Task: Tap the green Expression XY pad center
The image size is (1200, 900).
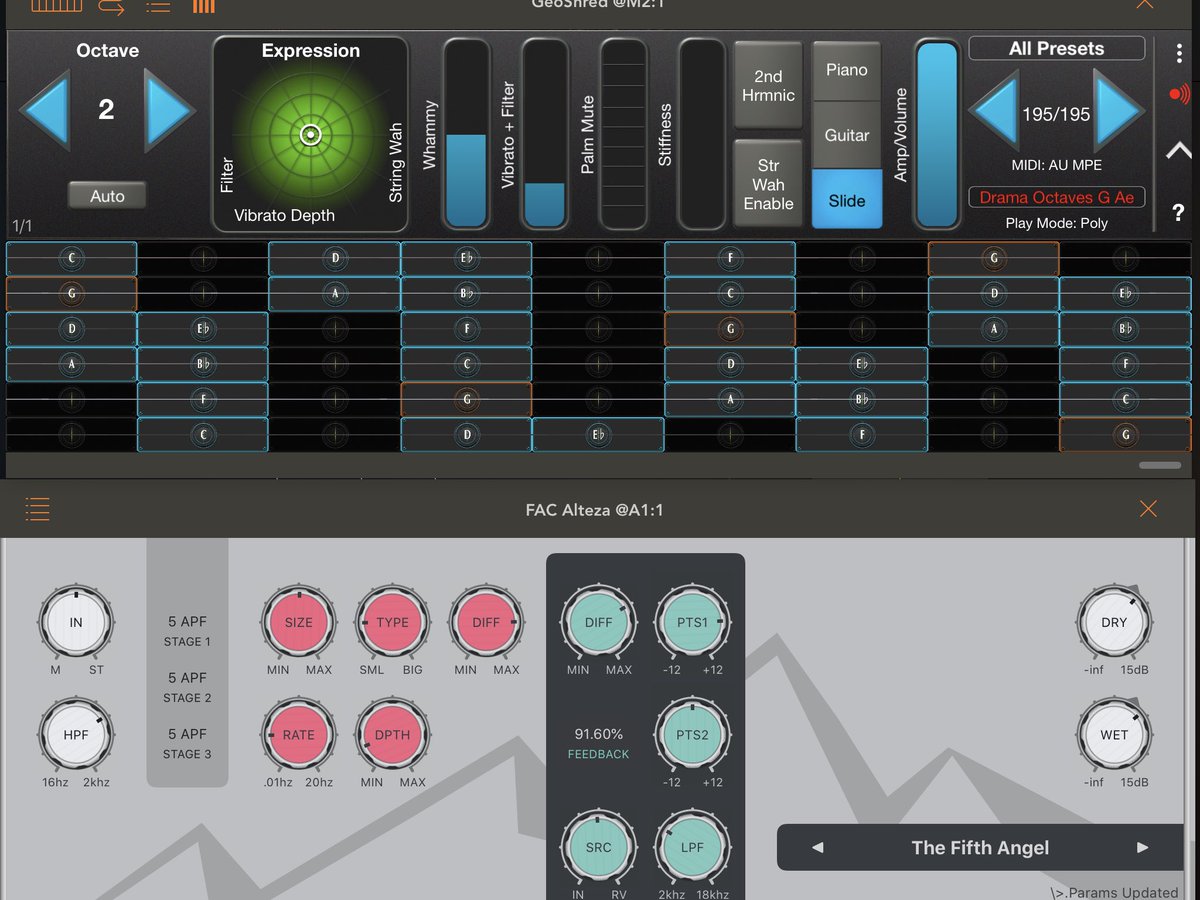Action: [x=310, y=134]
